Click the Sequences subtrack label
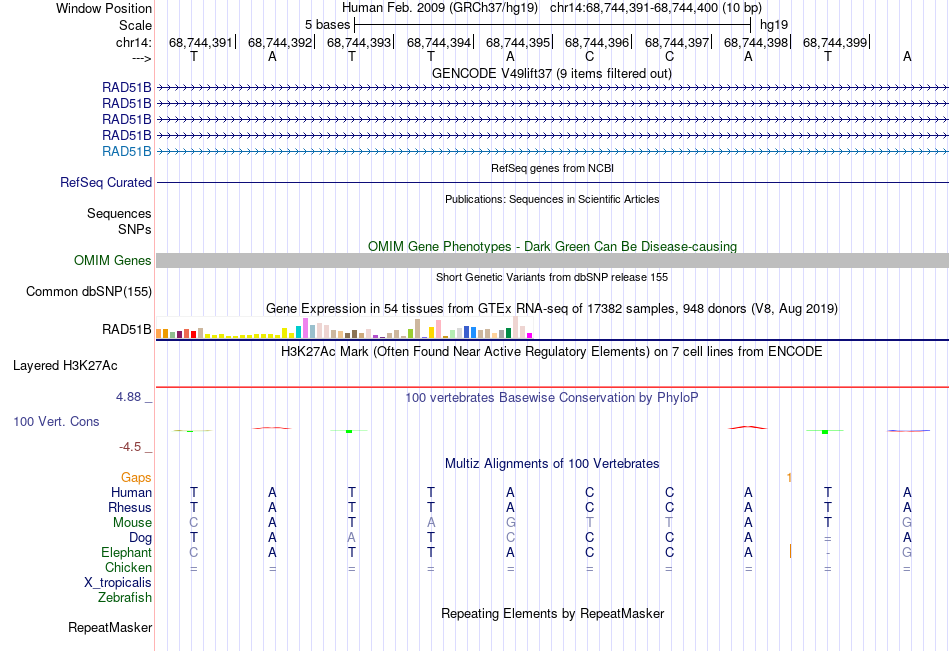 (x=119, y=213)
